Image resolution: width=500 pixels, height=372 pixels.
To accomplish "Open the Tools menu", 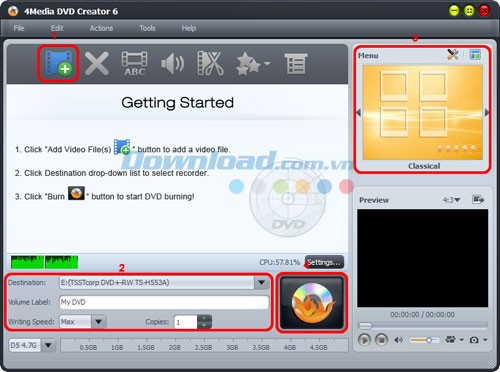I will 147,28.
